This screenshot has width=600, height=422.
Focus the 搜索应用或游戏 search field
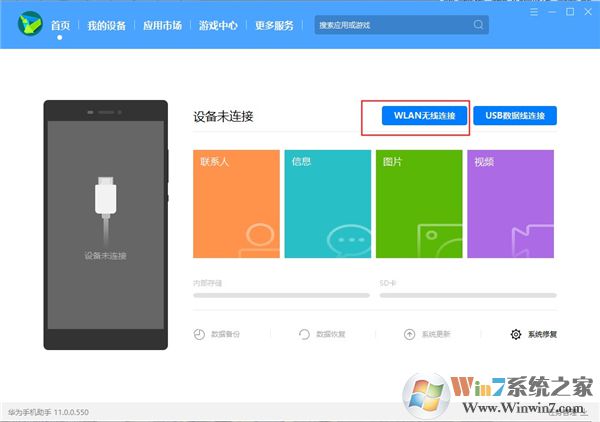pos(401,25)
